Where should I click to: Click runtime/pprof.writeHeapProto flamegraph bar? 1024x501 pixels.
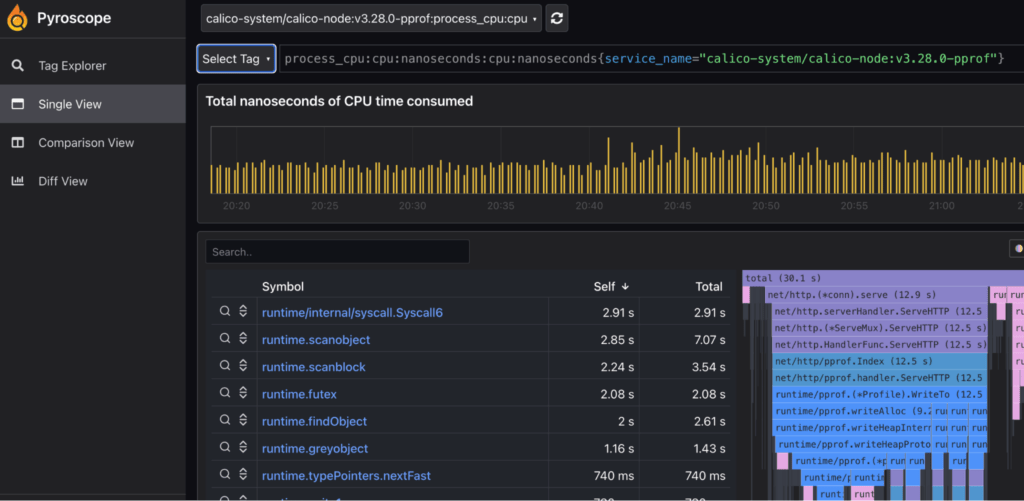[x=854, y=444]
